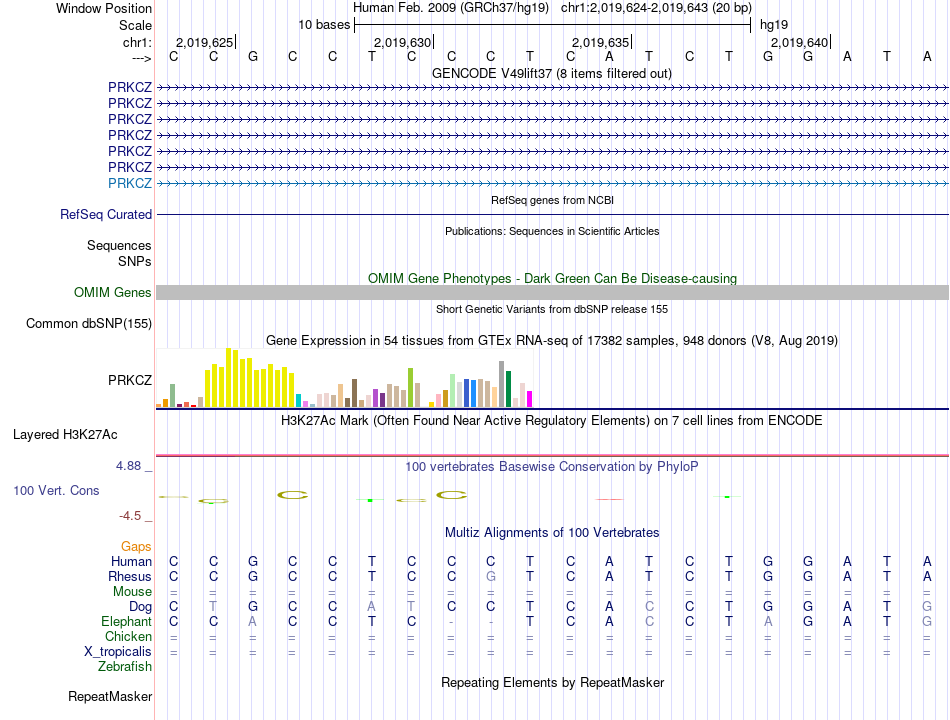Open the OMIM Genes track label

click(113, 293)
